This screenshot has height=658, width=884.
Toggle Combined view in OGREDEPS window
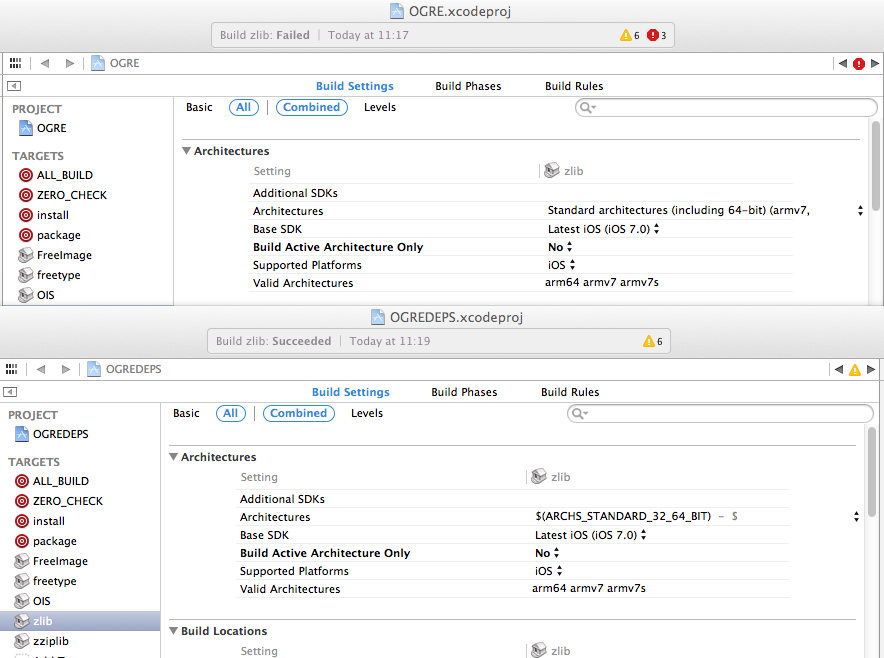coord(298,413)
